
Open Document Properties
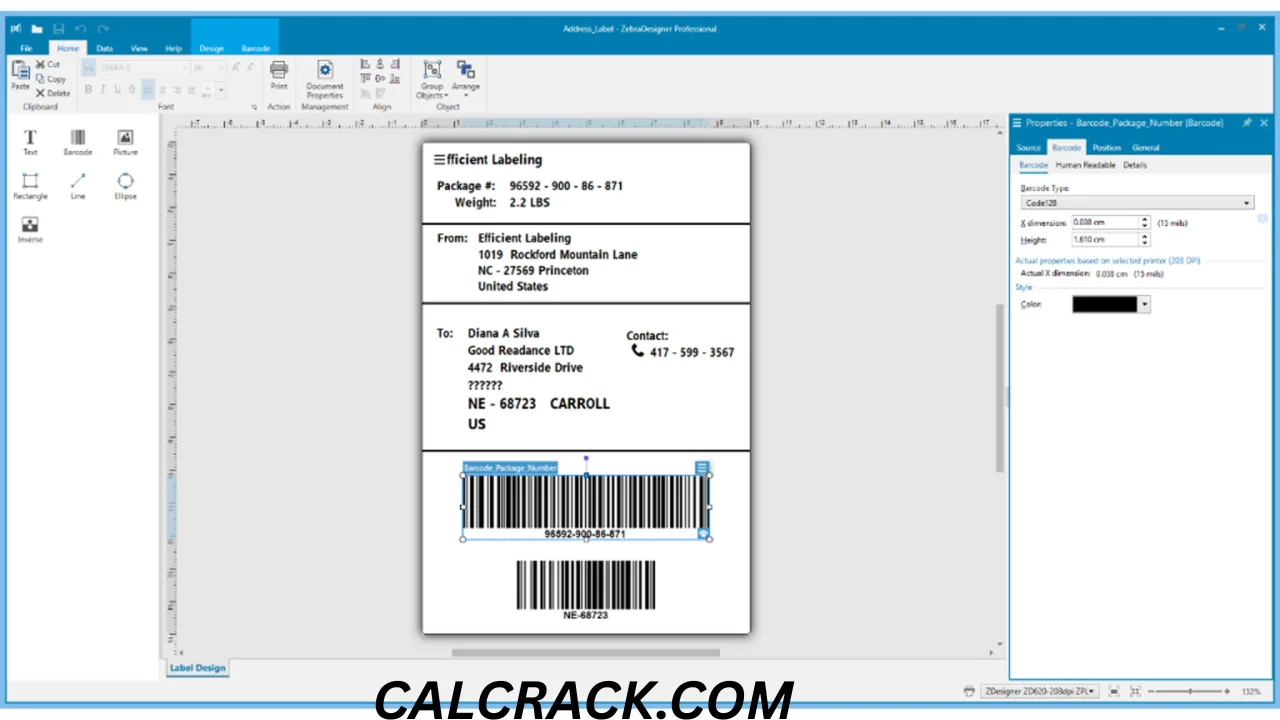(325, 79)
